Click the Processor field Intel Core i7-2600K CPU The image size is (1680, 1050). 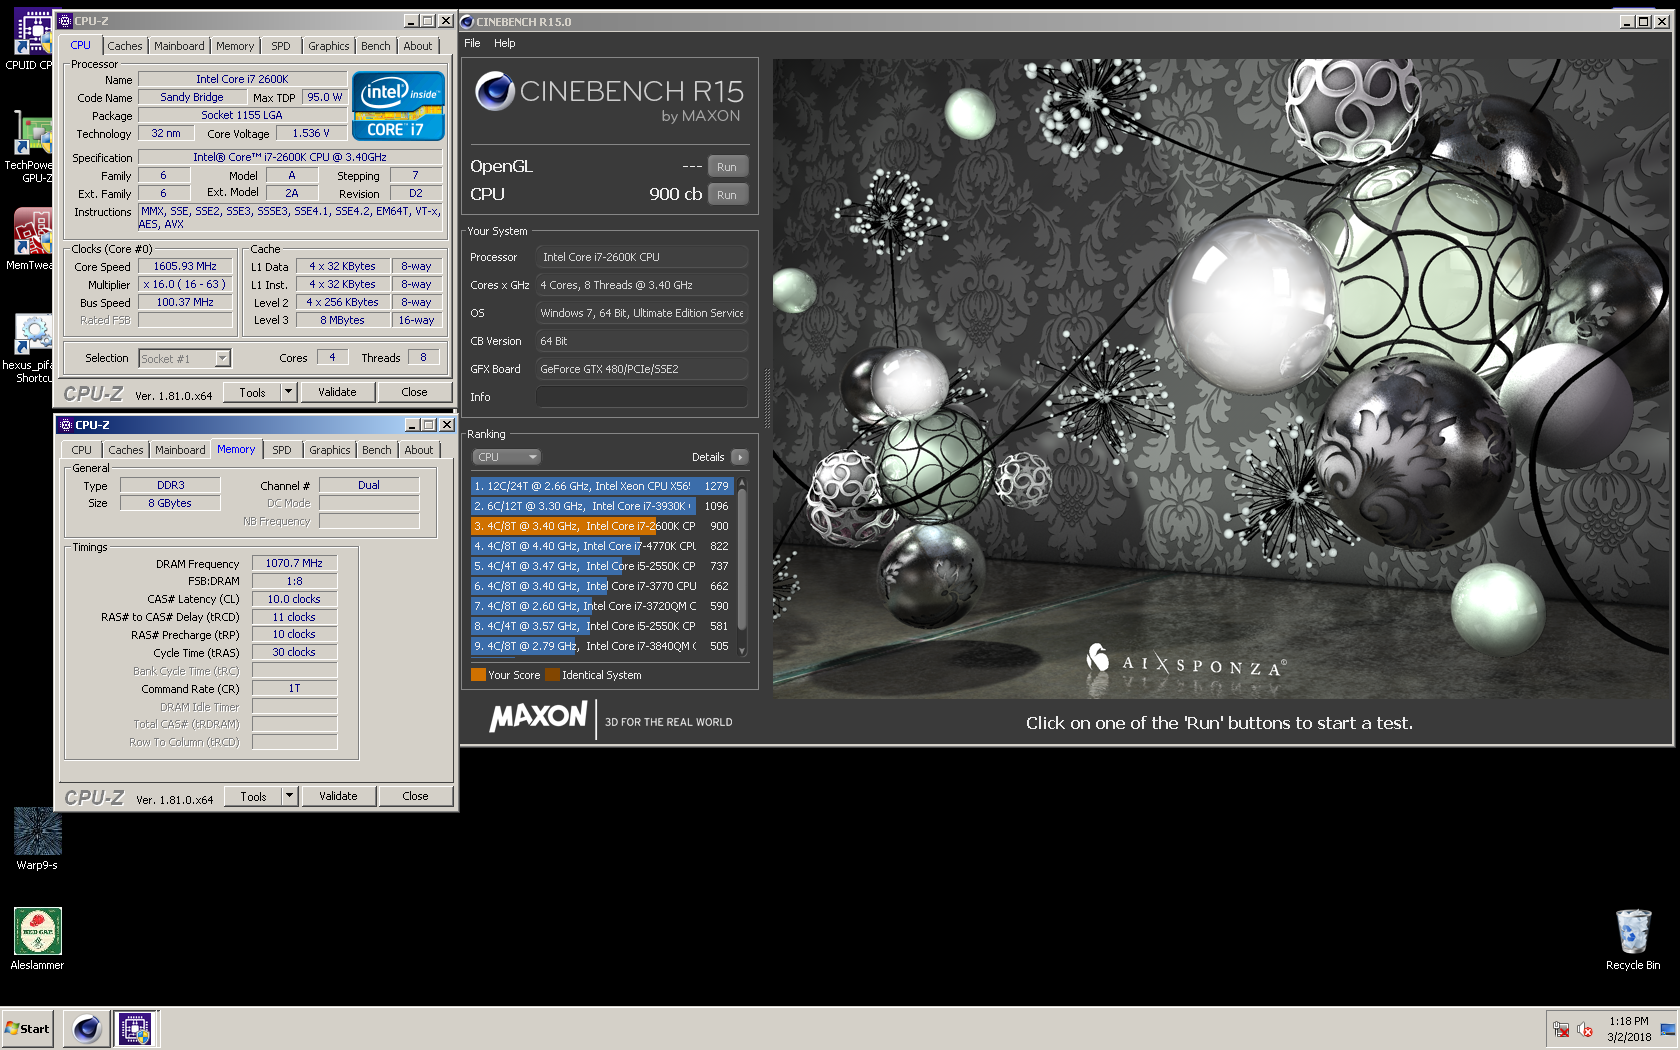tap(642, 257)
